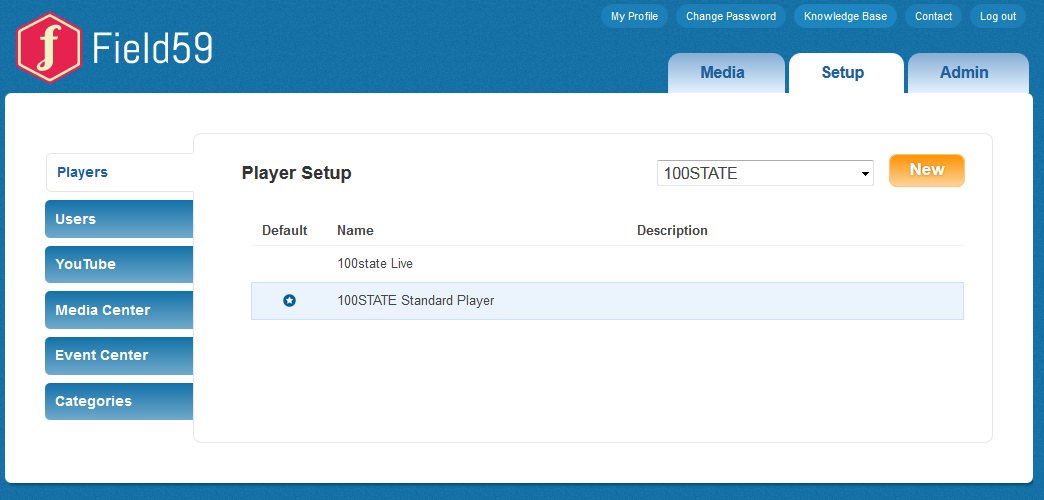Click the Contact link
Viewport: 1044px width, 500px height.
pos(933,17)
